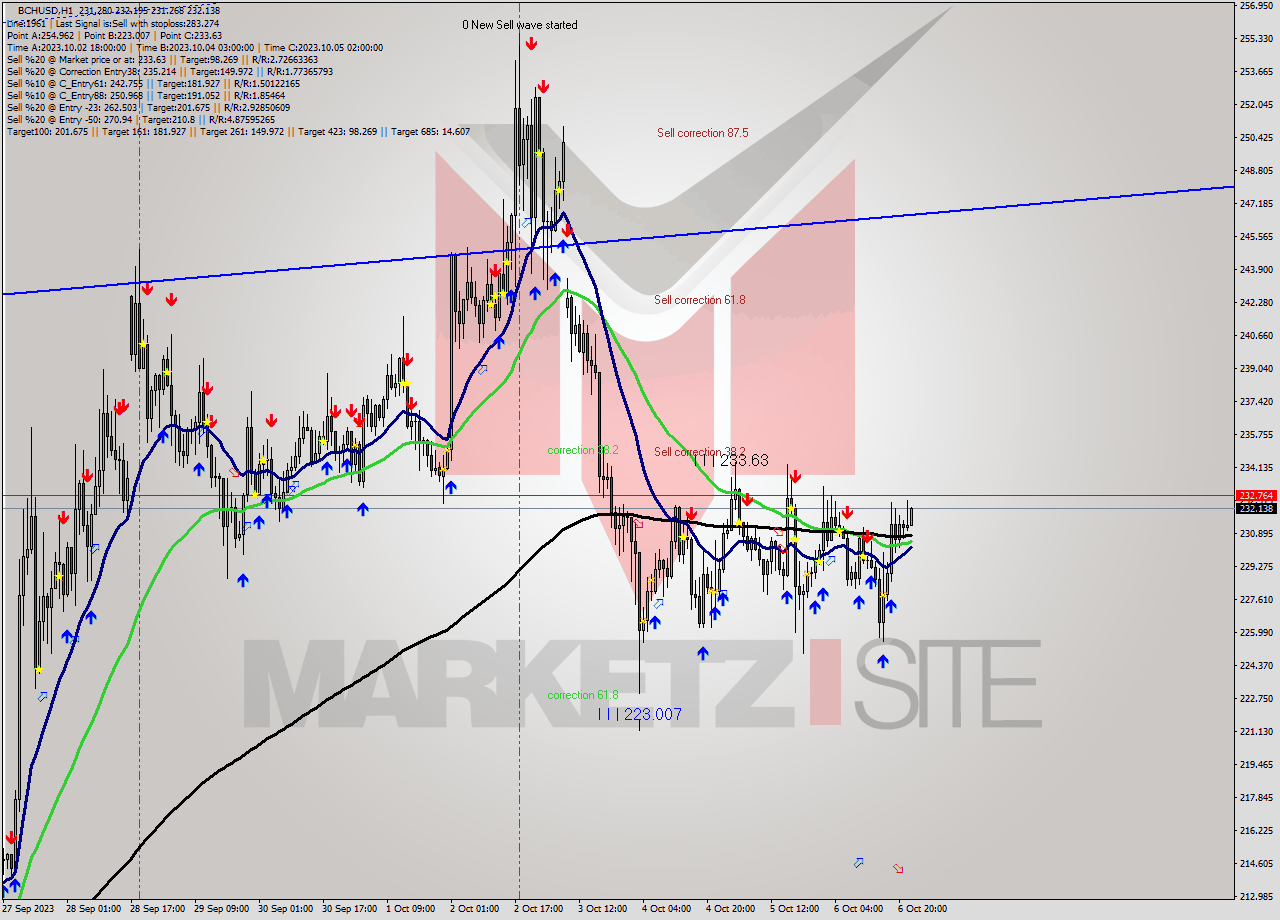
Task: Click the 225.990 price axis value
Action: [x=1256, y=633]
